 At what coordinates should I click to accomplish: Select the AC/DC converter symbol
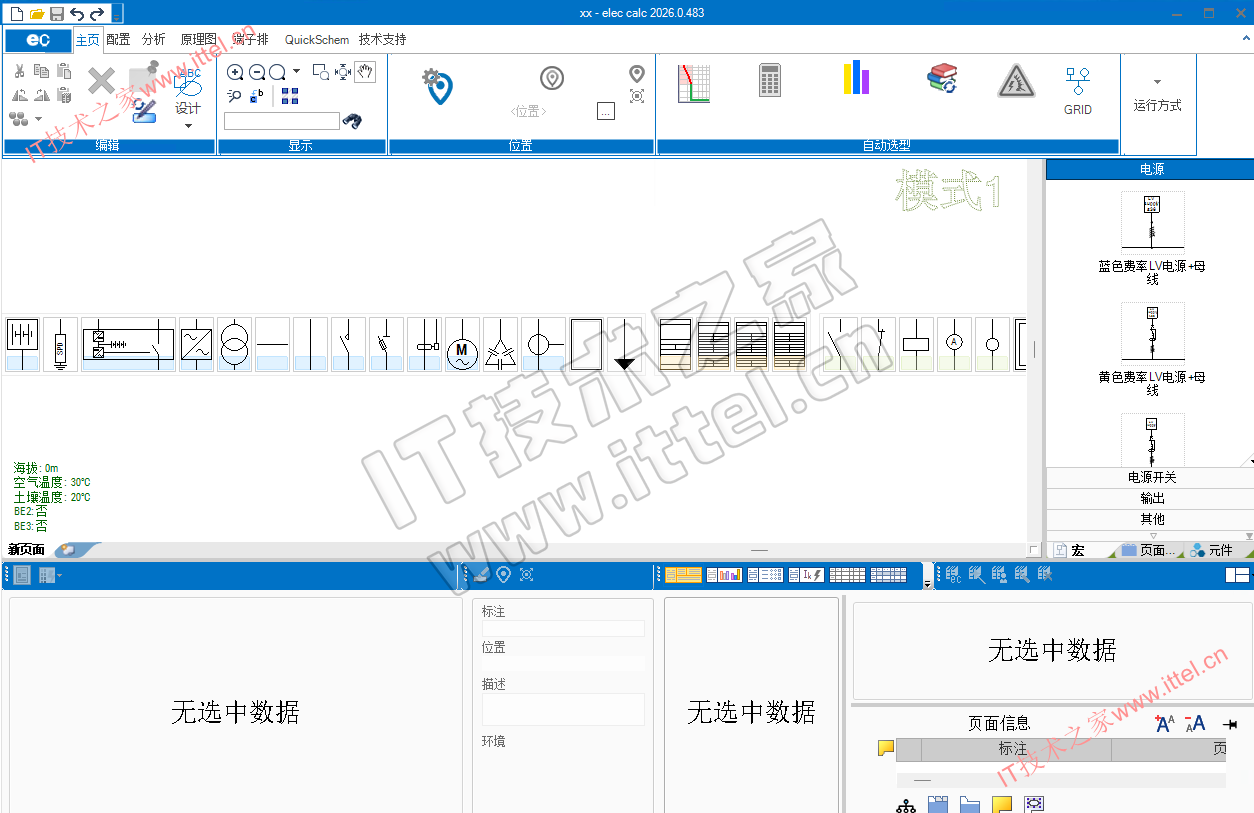pos(196,345)
